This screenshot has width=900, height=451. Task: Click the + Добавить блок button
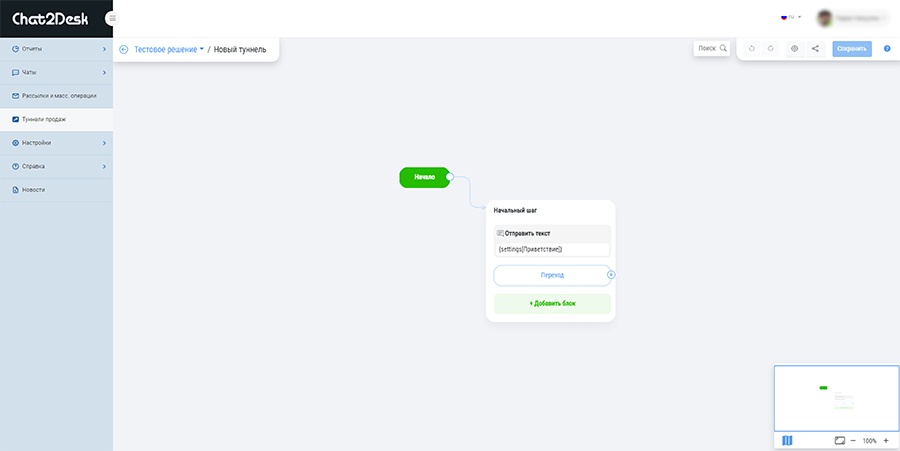point(552,304)
